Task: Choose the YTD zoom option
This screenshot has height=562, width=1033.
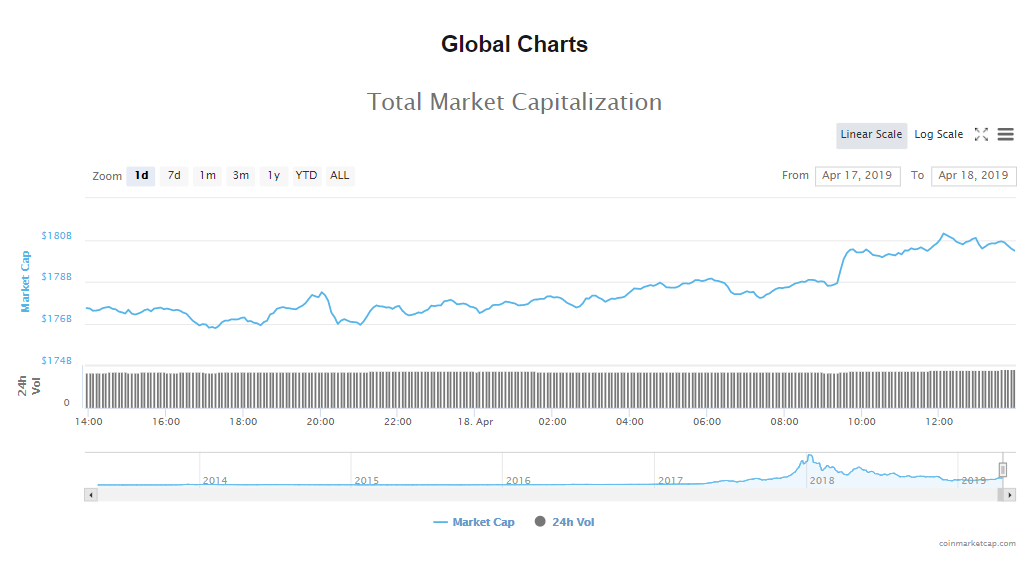Action: coord(306,176)
